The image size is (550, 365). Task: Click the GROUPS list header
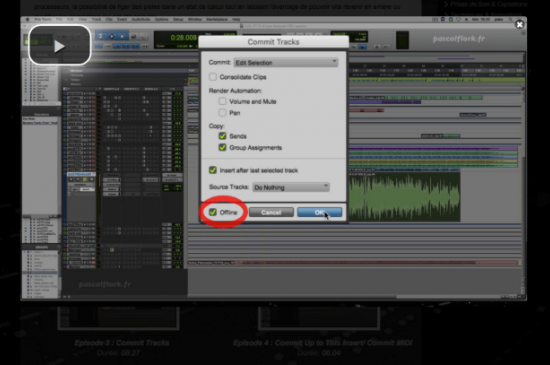click(41, 247)
